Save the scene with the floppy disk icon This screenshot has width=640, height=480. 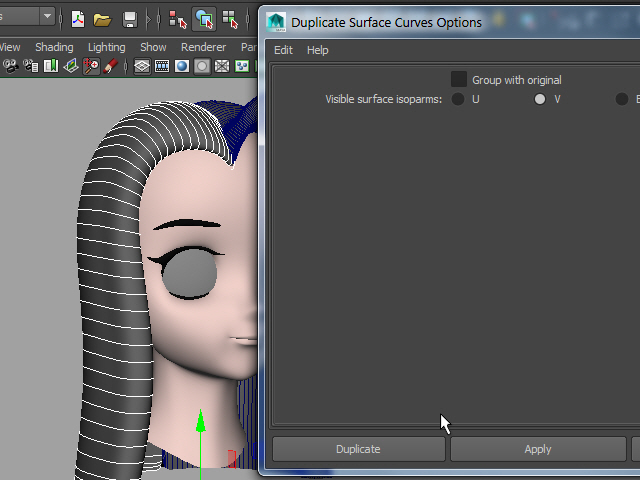(x=129, y=18)
